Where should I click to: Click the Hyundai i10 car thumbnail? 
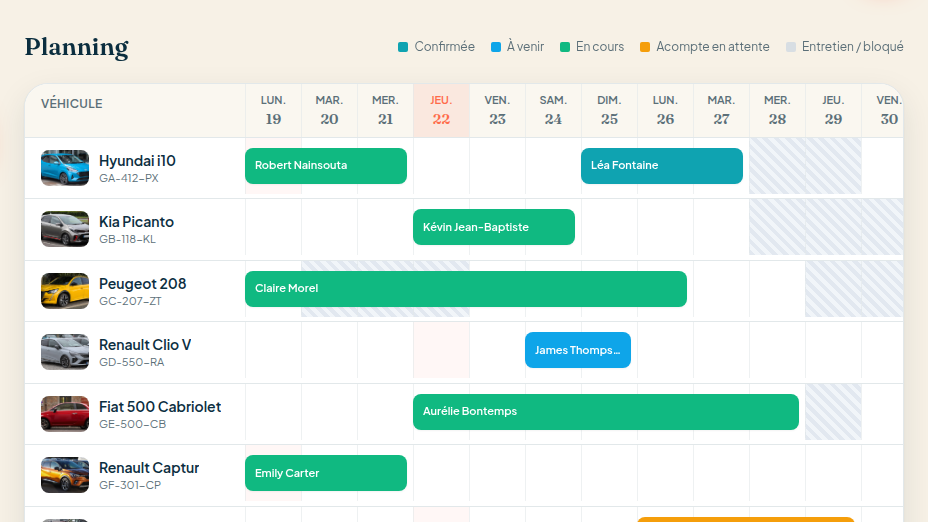[65, 168]
